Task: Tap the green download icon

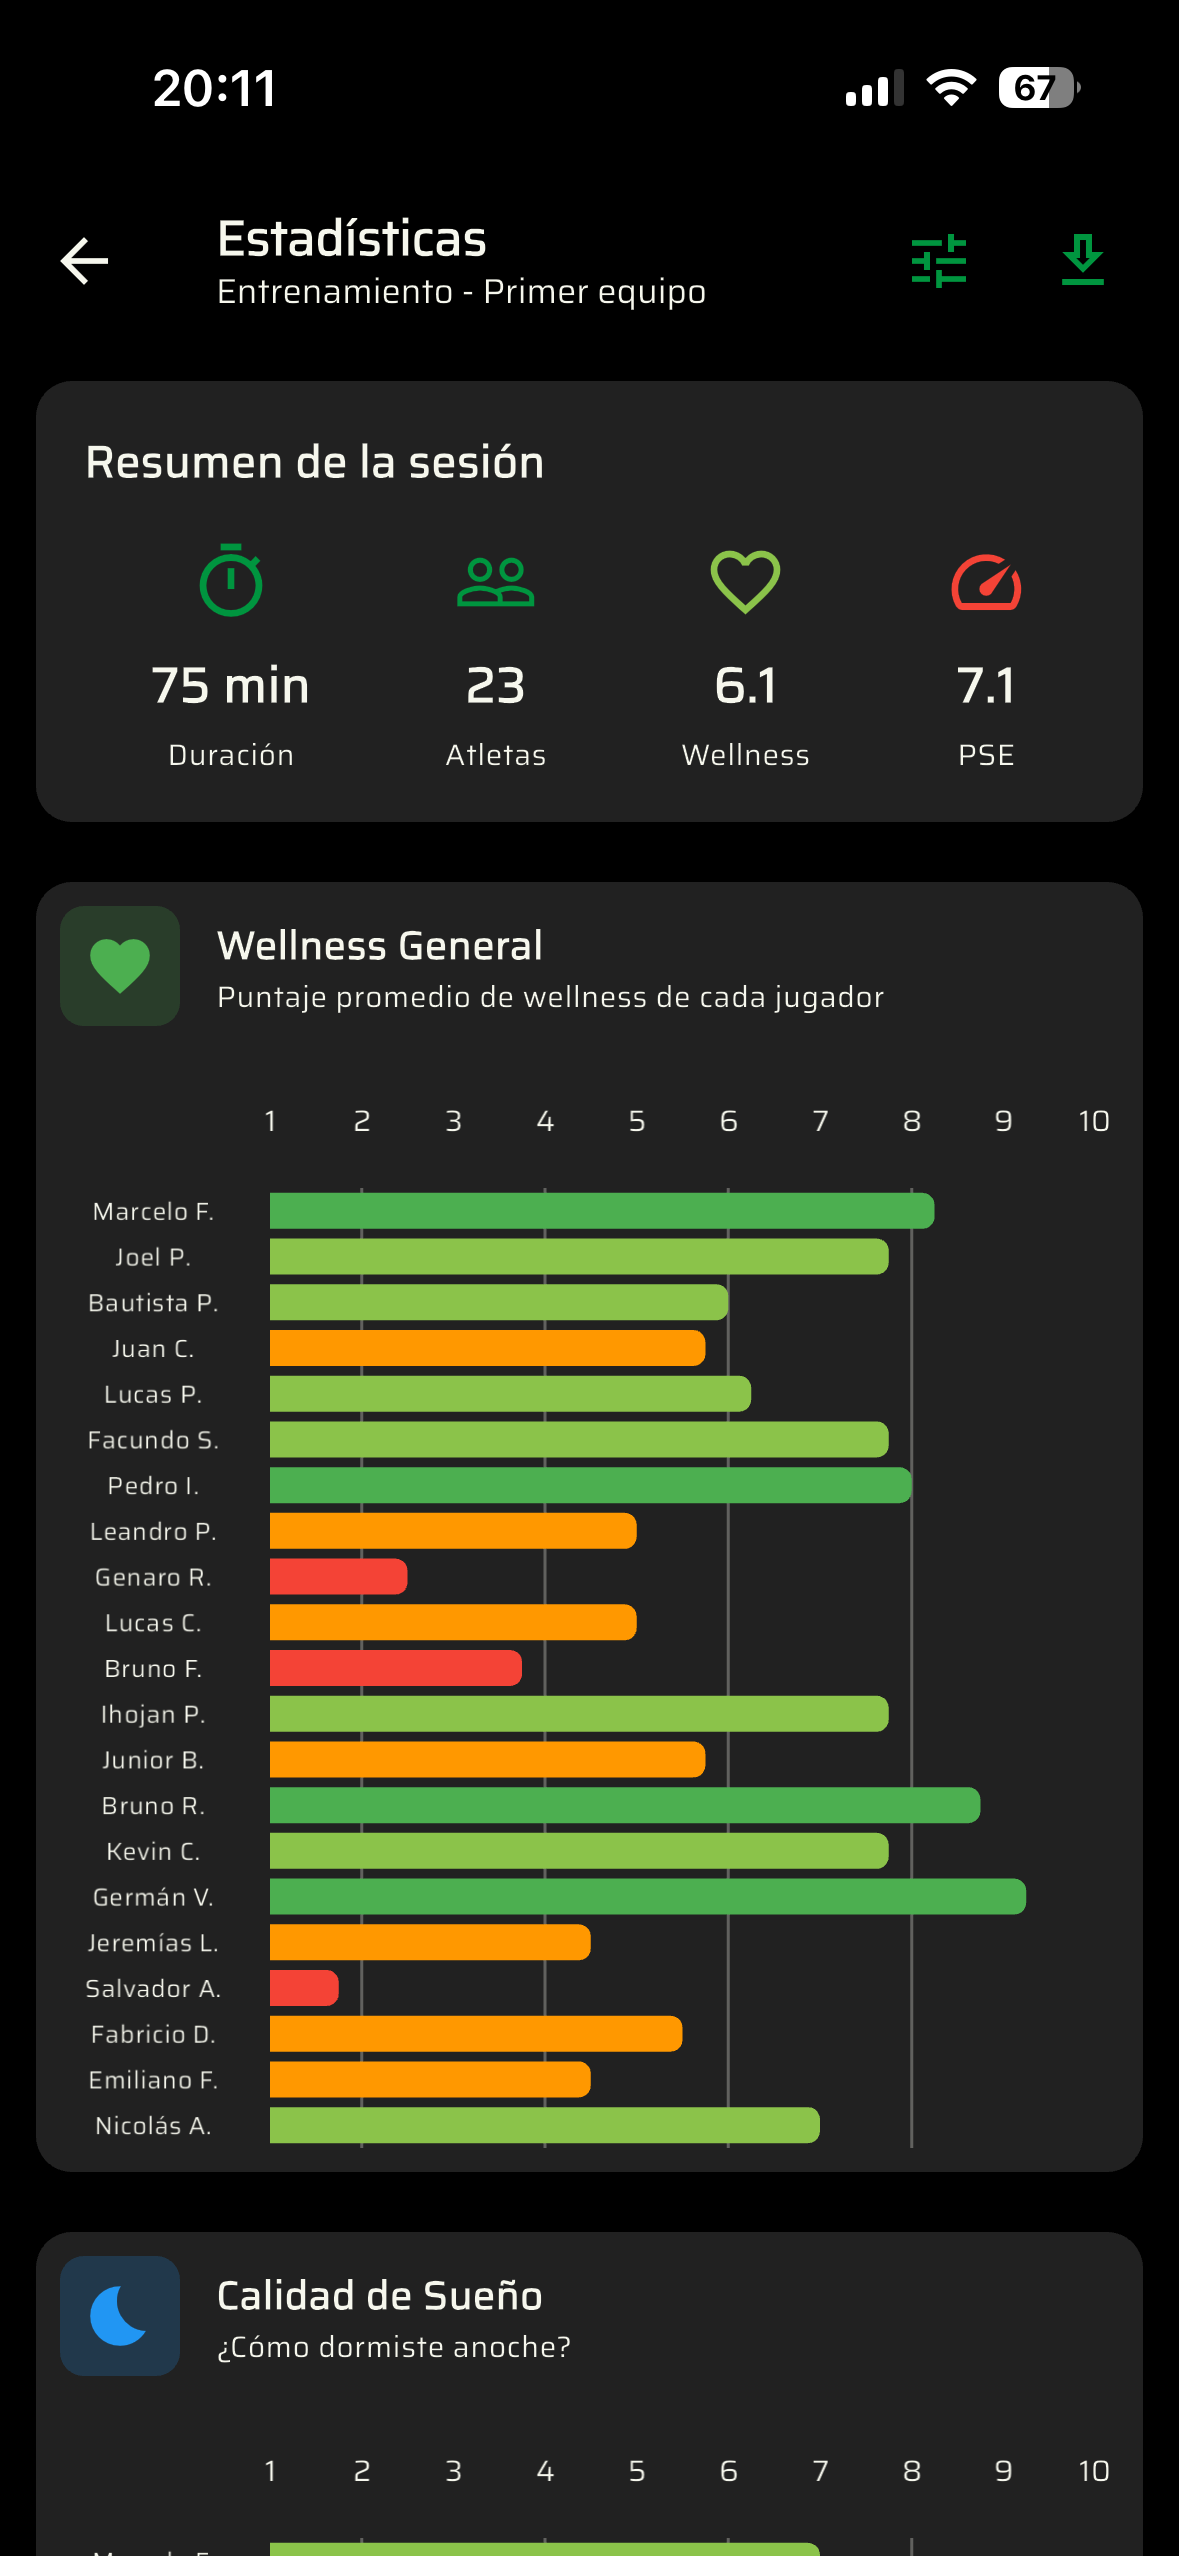Action: [1082, 260]
